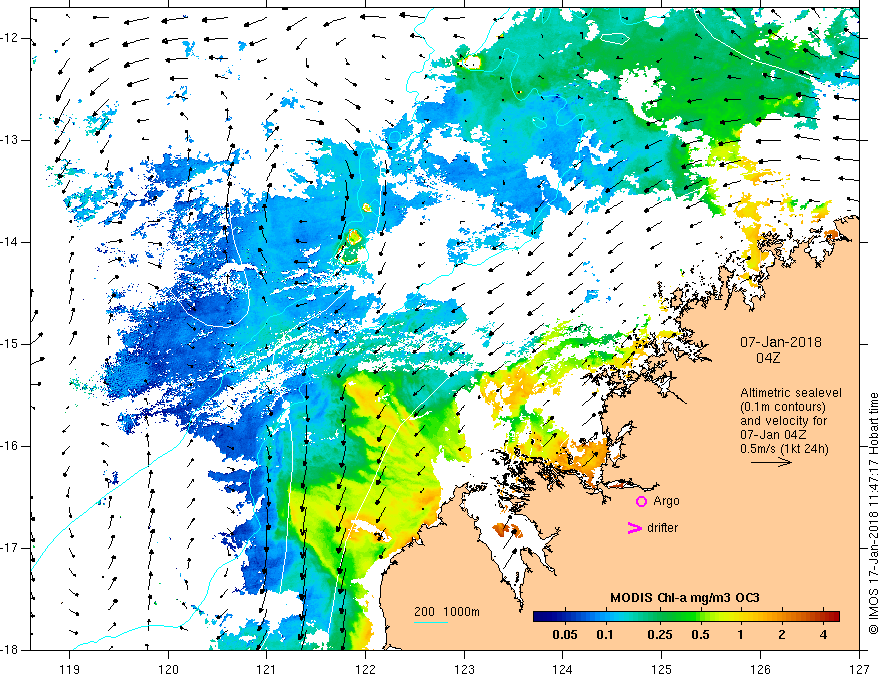Click the 04Z time label
Viewport: 880px width, 680px height.
(768, 358)
